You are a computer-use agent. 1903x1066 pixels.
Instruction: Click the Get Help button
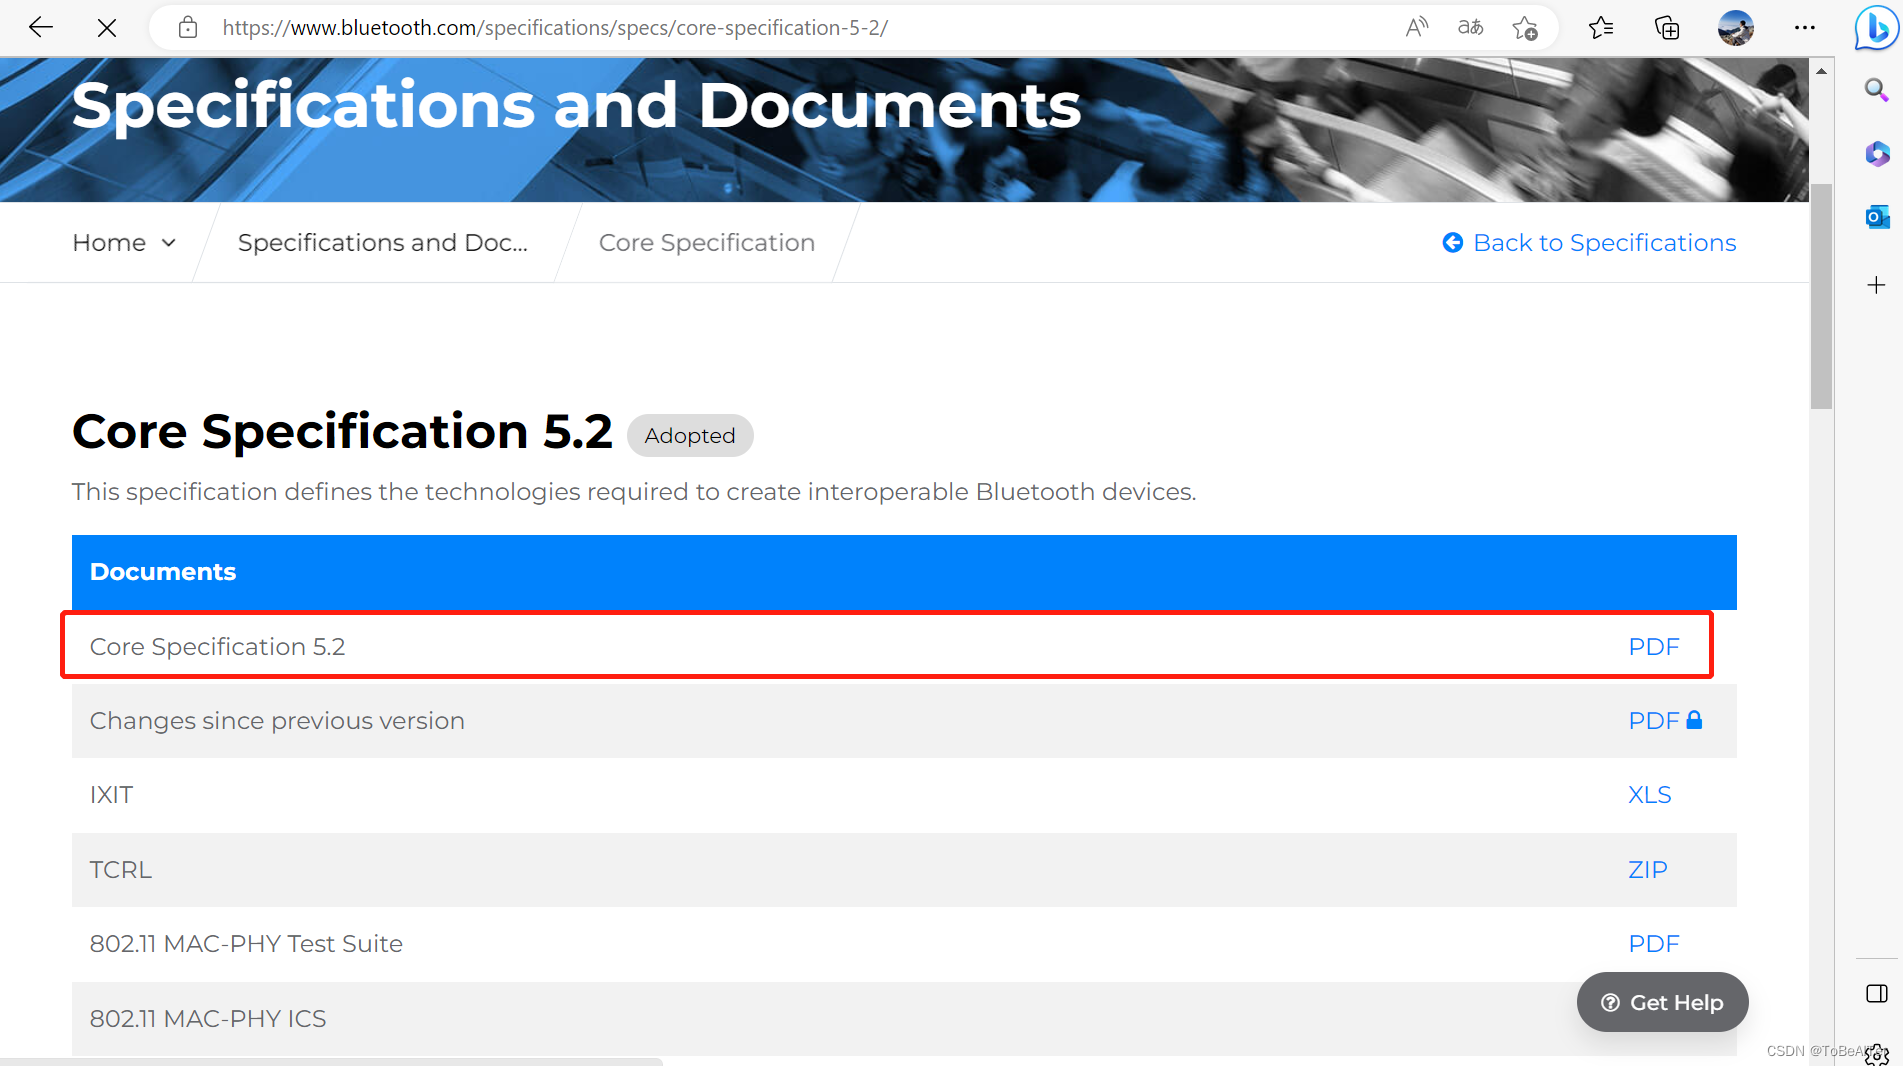(x=1662, y=1002)
